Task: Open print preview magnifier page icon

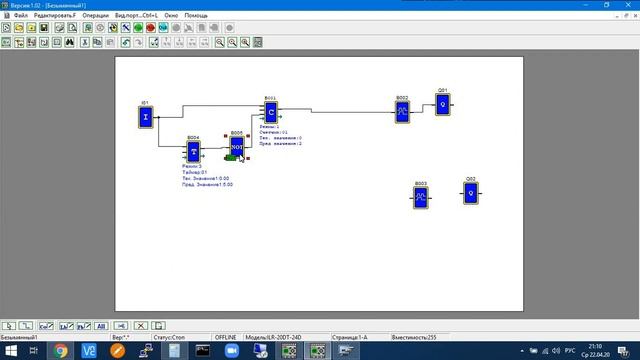Action: click(72, 28)
